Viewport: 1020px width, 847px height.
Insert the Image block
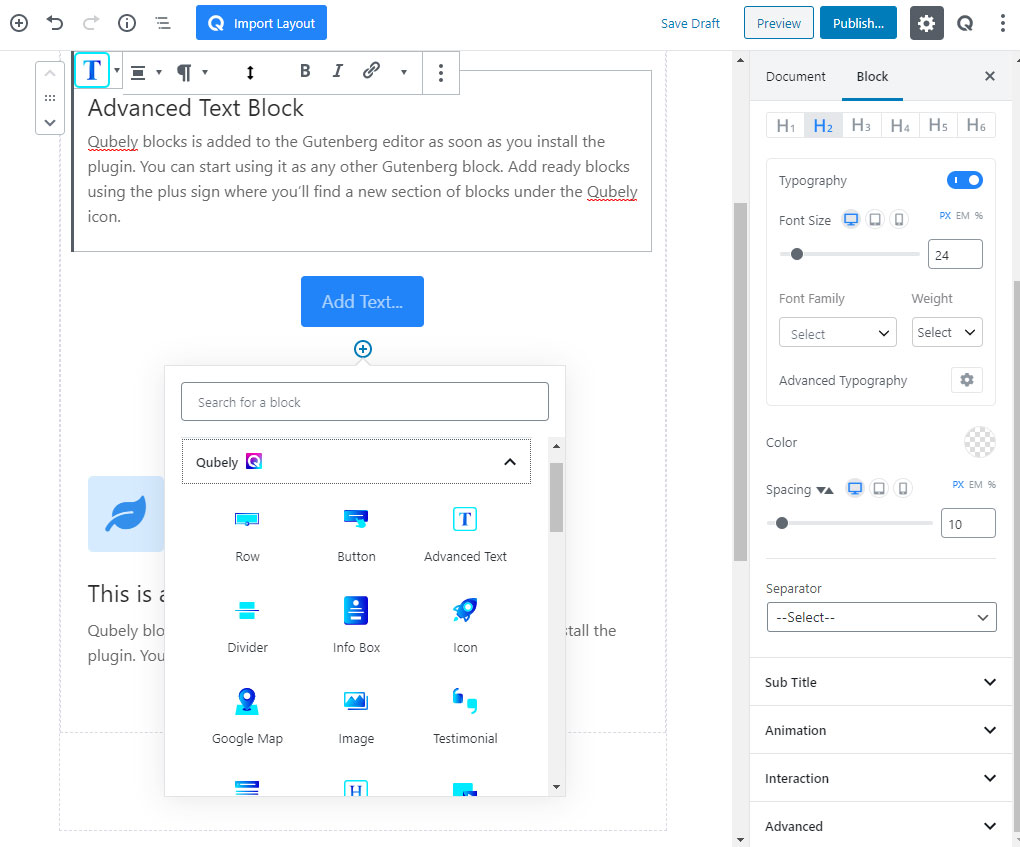click(356, 718)
